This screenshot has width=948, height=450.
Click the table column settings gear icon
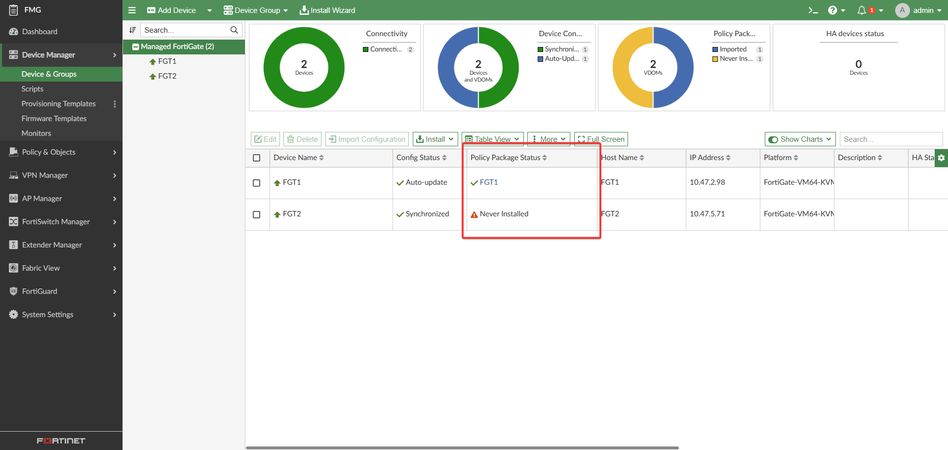coord(941,158)
